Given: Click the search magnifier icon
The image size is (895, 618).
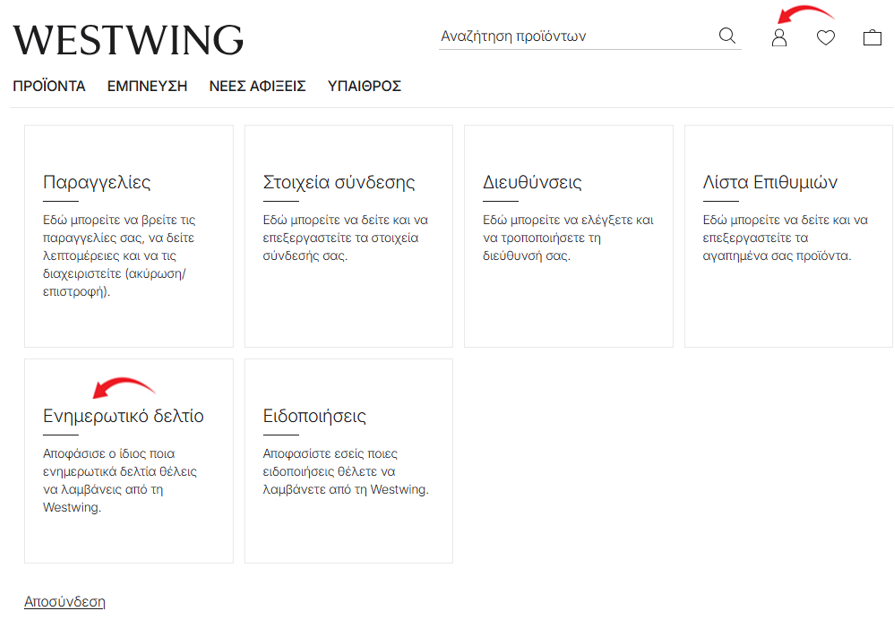Looking at the screenshot, I should click(727, 35).
